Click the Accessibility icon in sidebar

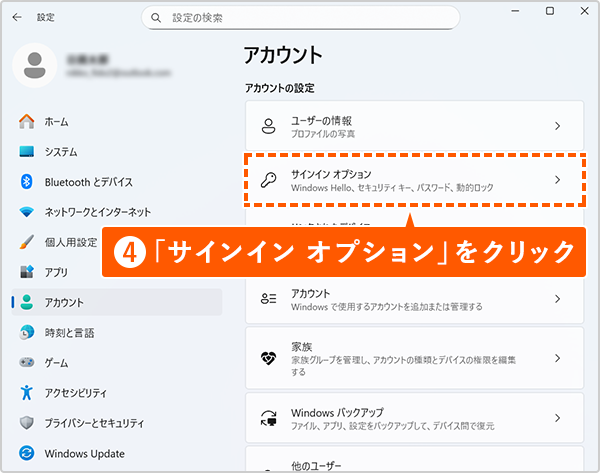tap(27, 393)
